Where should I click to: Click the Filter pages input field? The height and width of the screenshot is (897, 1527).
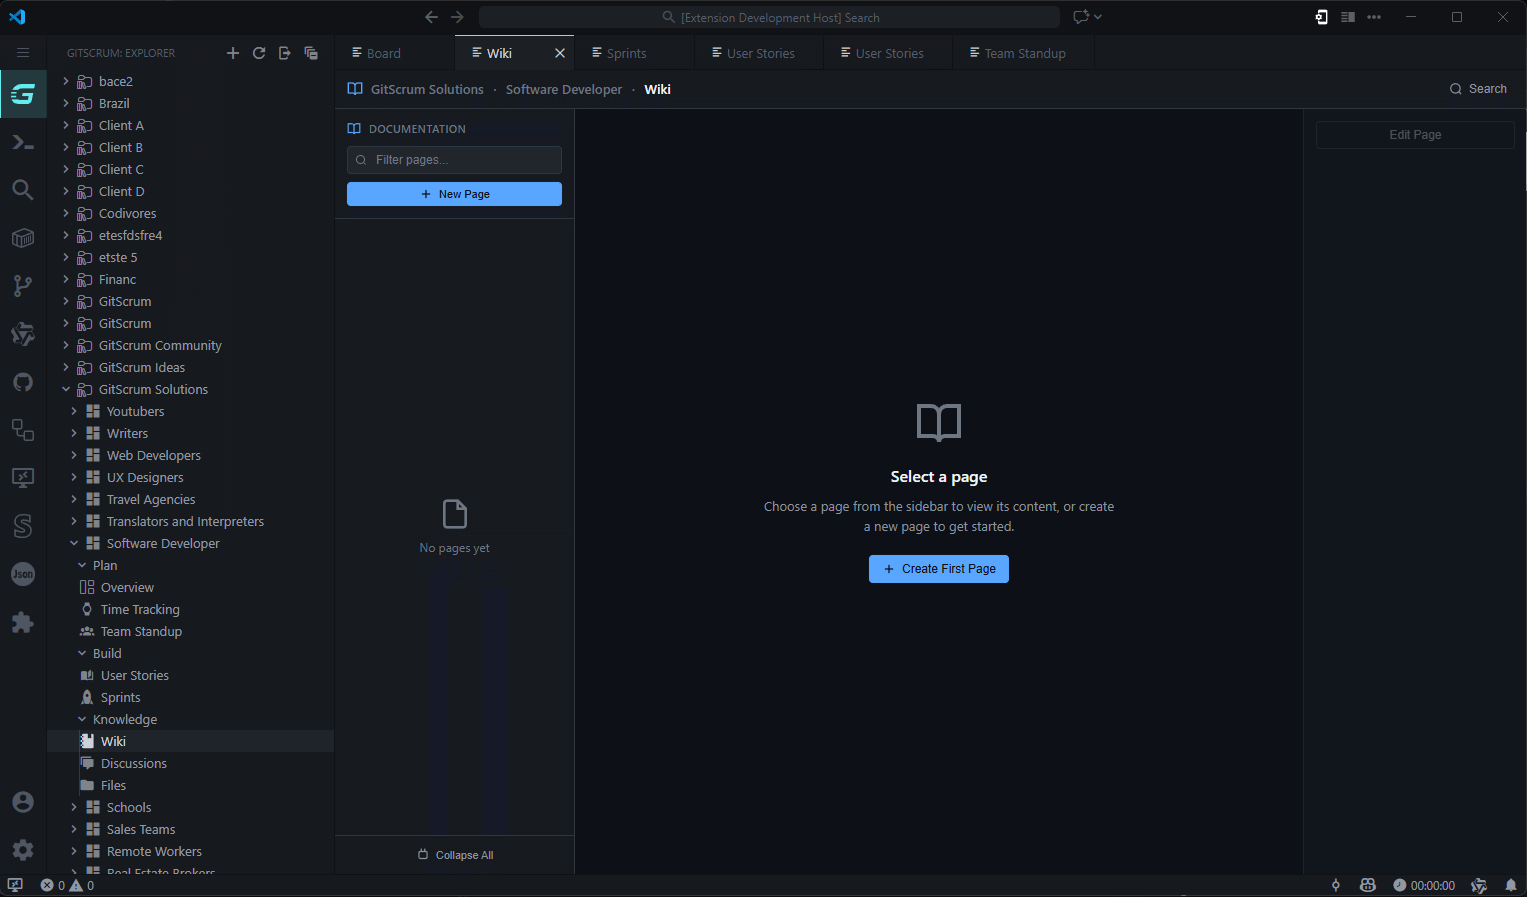(x=454, y=160)
